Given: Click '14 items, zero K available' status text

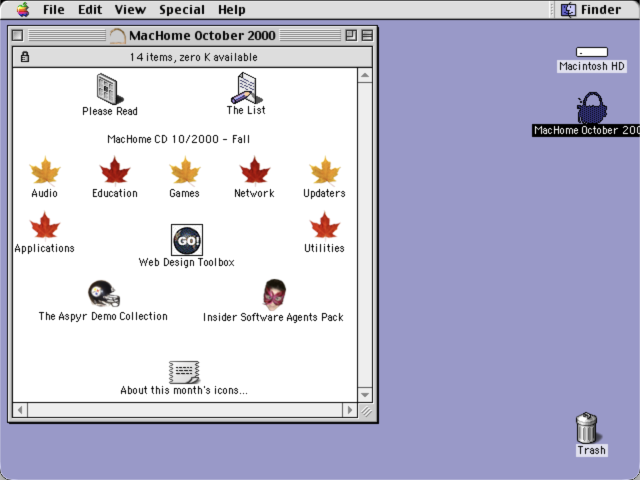Looking at the screenshot, I should coord(193,57).
